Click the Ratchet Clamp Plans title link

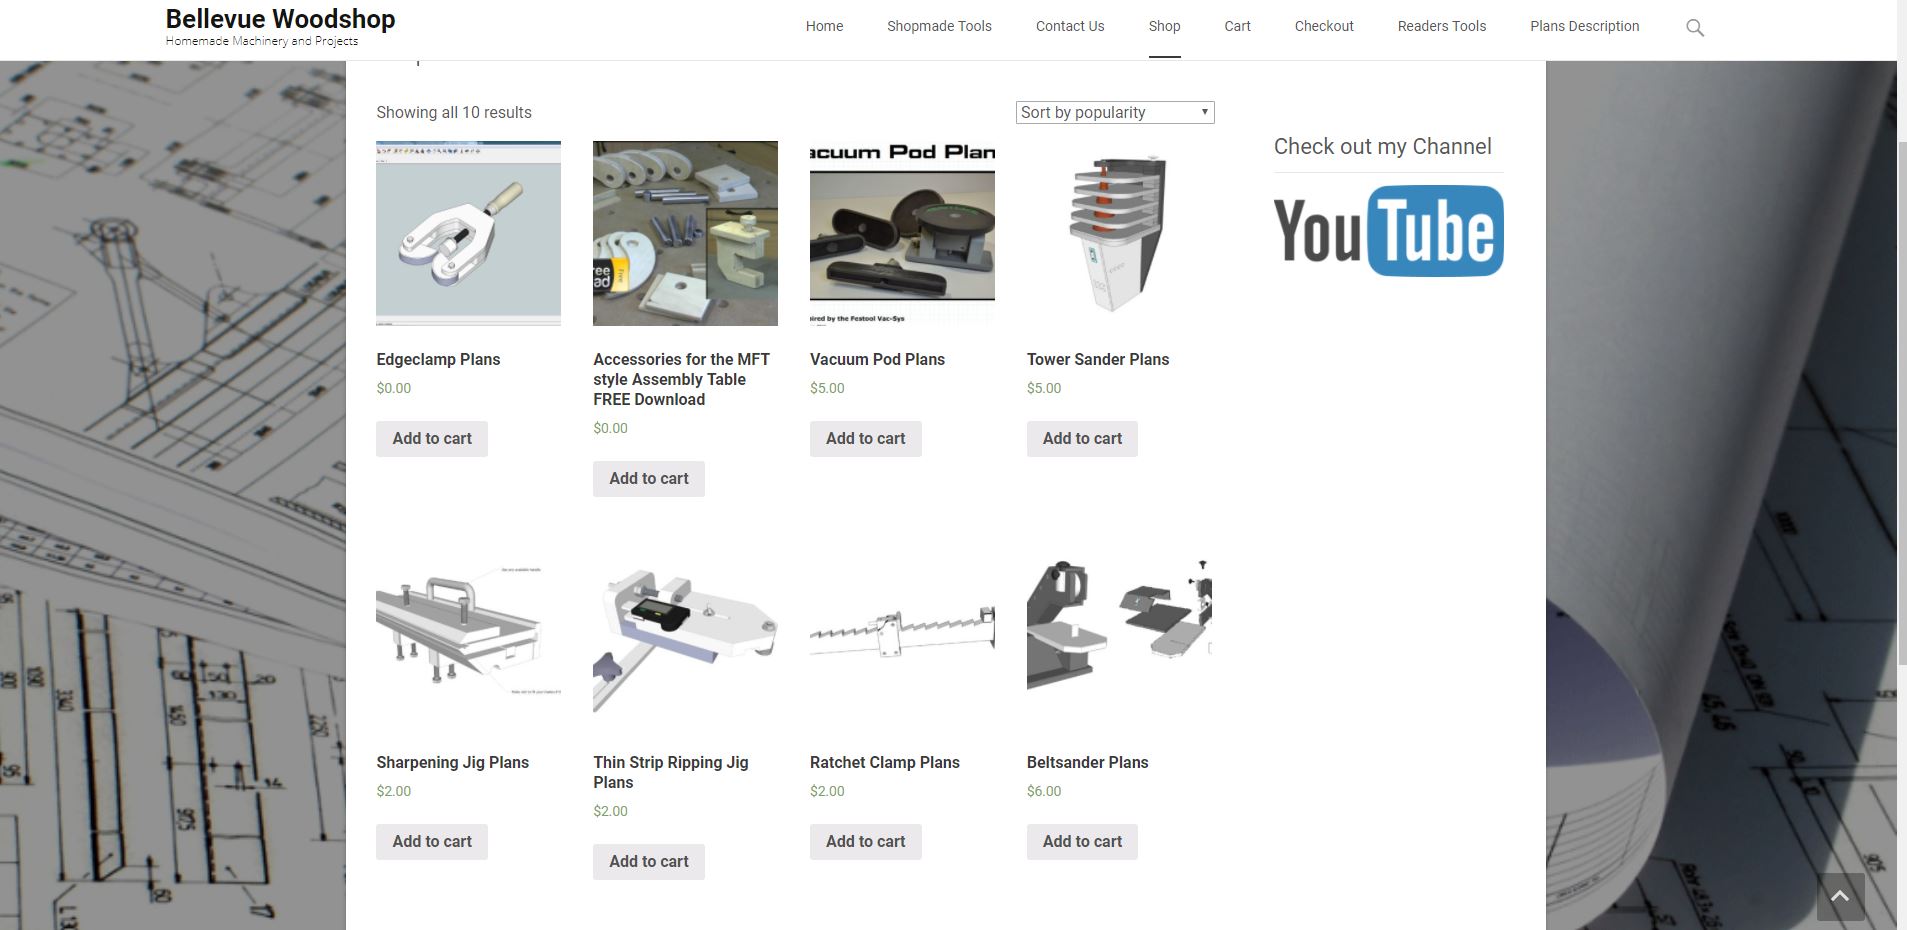(885, 763)
